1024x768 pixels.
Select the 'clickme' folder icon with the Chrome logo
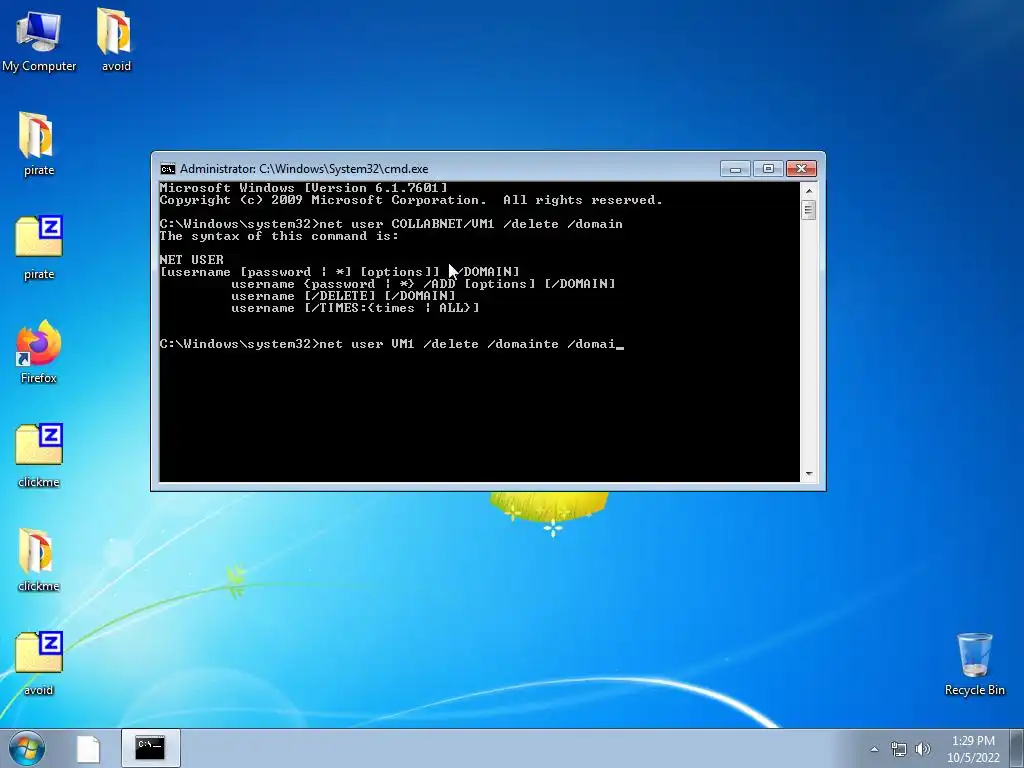(x=39, y=559)
